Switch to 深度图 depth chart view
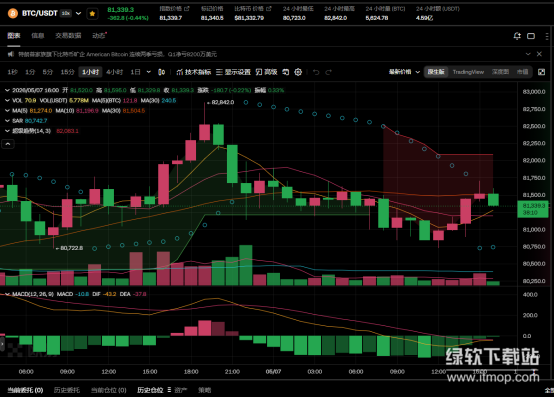Viewport: 554px width, 397px height. 500,72
